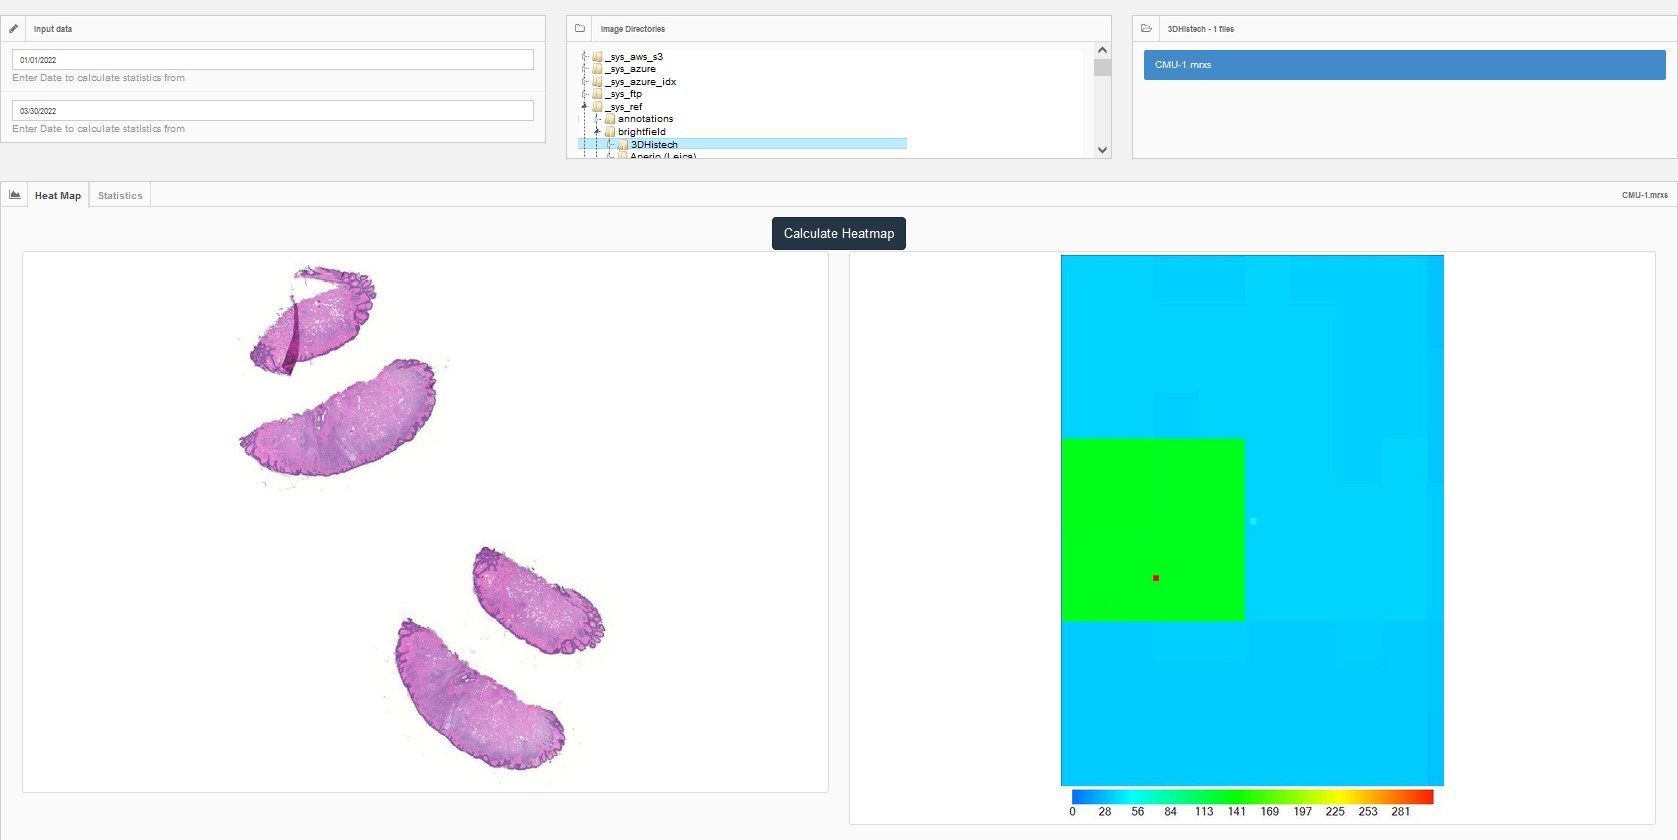Focus the 01/01/2022 start date field
This screenshot has height=840, width=1678.
point(272,60)
